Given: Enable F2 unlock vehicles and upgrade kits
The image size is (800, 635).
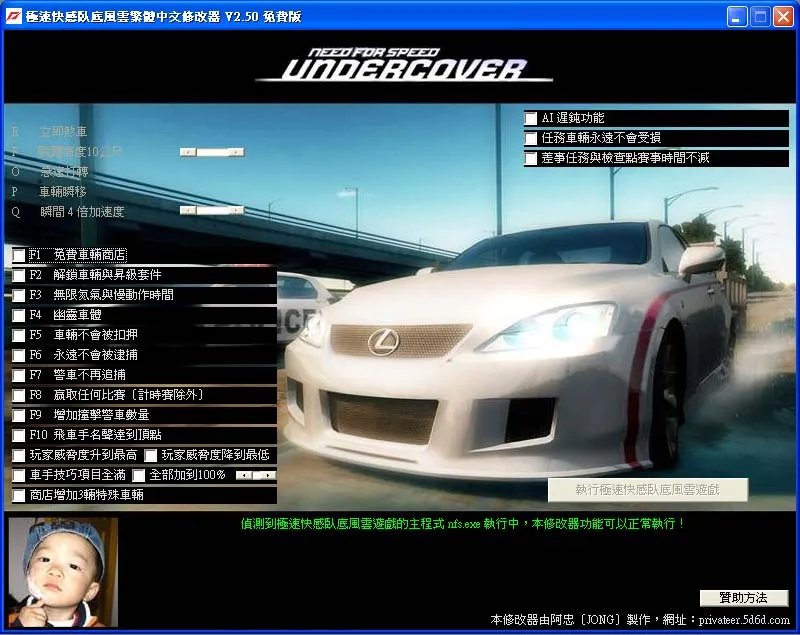Looking at the screenshot, I should point(18,275).
